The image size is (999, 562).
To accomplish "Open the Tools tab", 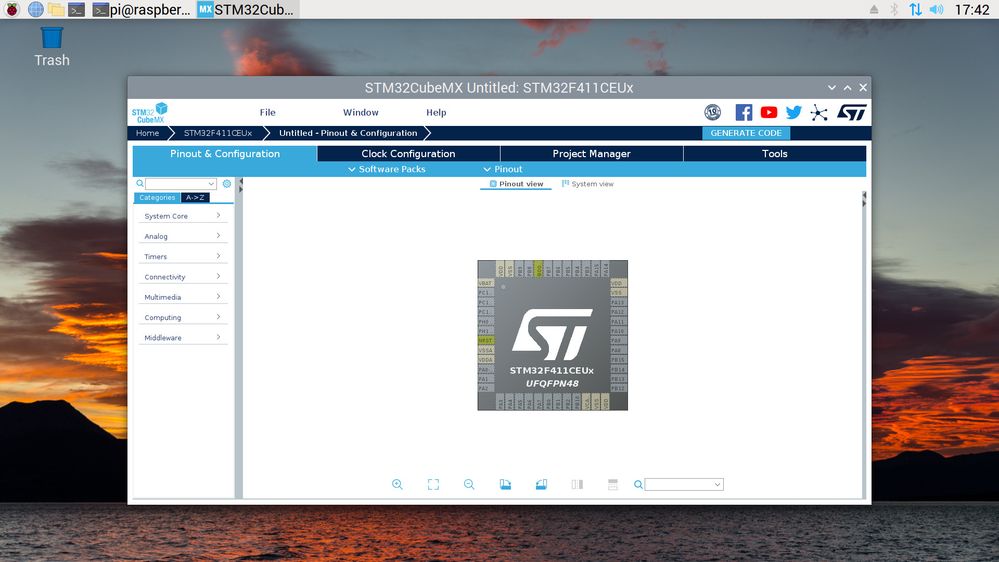I will 775,154.
